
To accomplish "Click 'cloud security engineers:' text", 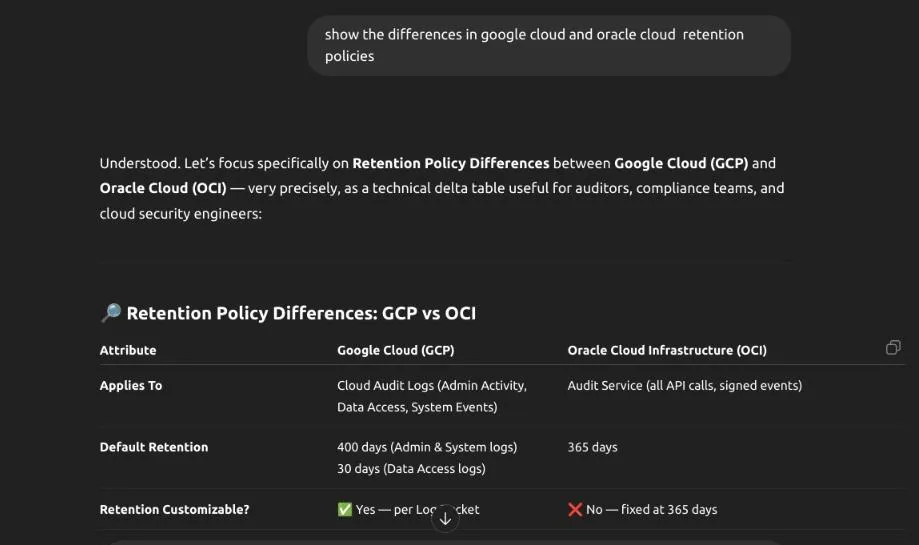I will pyautogui.click(x=181, y=213).
